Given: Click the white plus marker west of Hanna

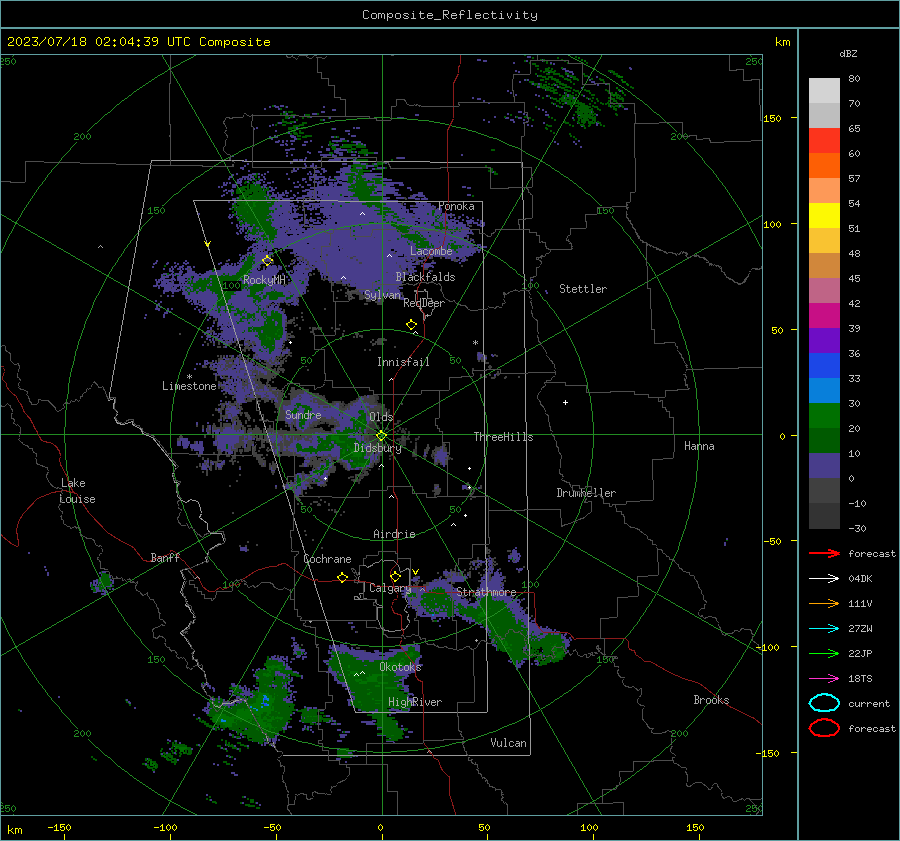Looking at the screenshot, I should tap(565, 402).
